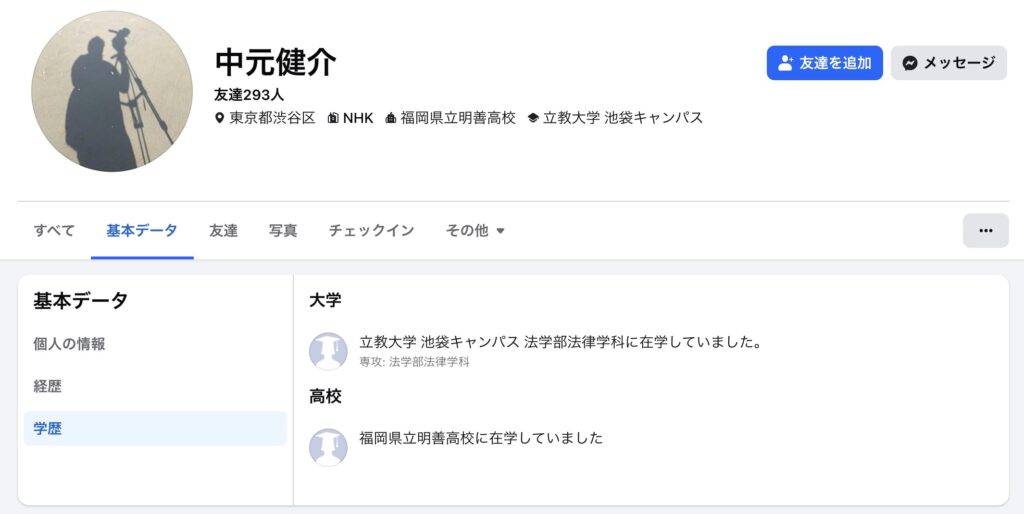The height and width of the screenshot is (514, 1024).
Task: Switch to the すべて tab
Action: [x=54, y=231]
